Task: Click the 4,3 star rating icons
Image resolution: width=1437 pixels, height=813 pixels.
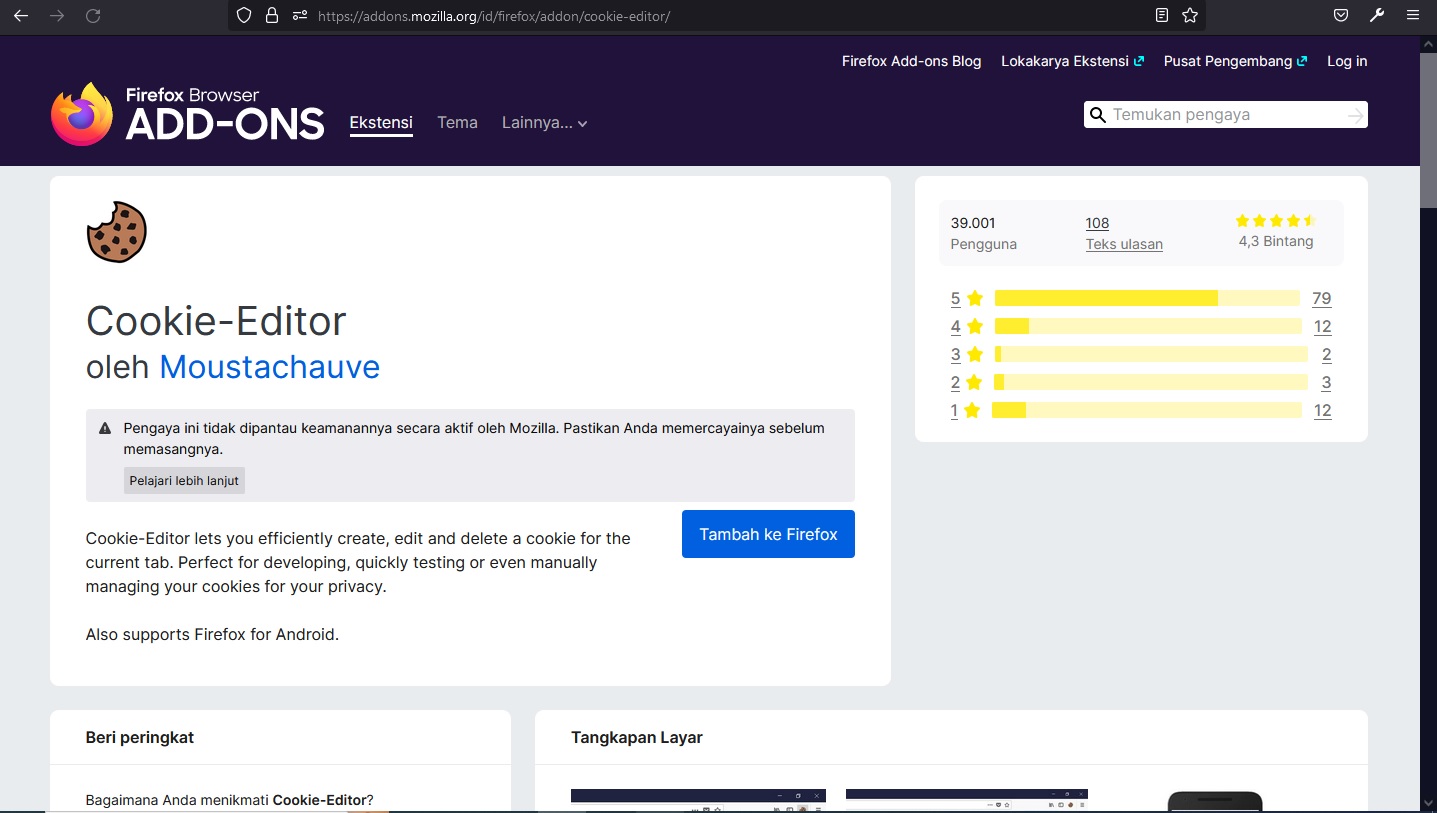Action: [1276, 221]
